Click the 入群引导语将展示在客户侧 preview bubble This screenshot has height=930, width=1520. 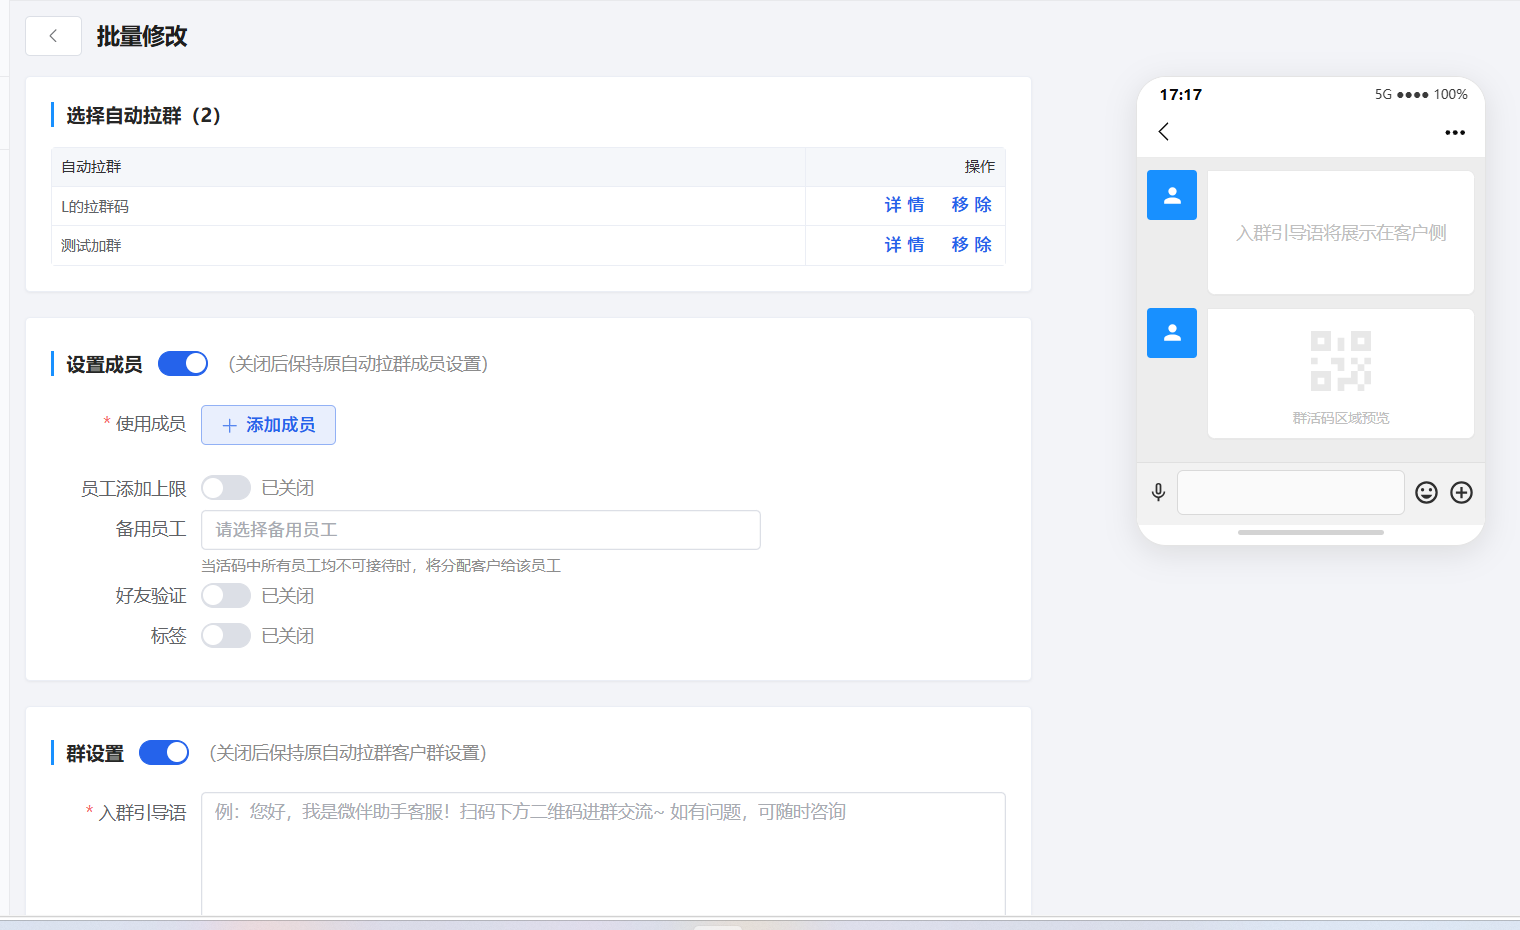pos(1340,232)
